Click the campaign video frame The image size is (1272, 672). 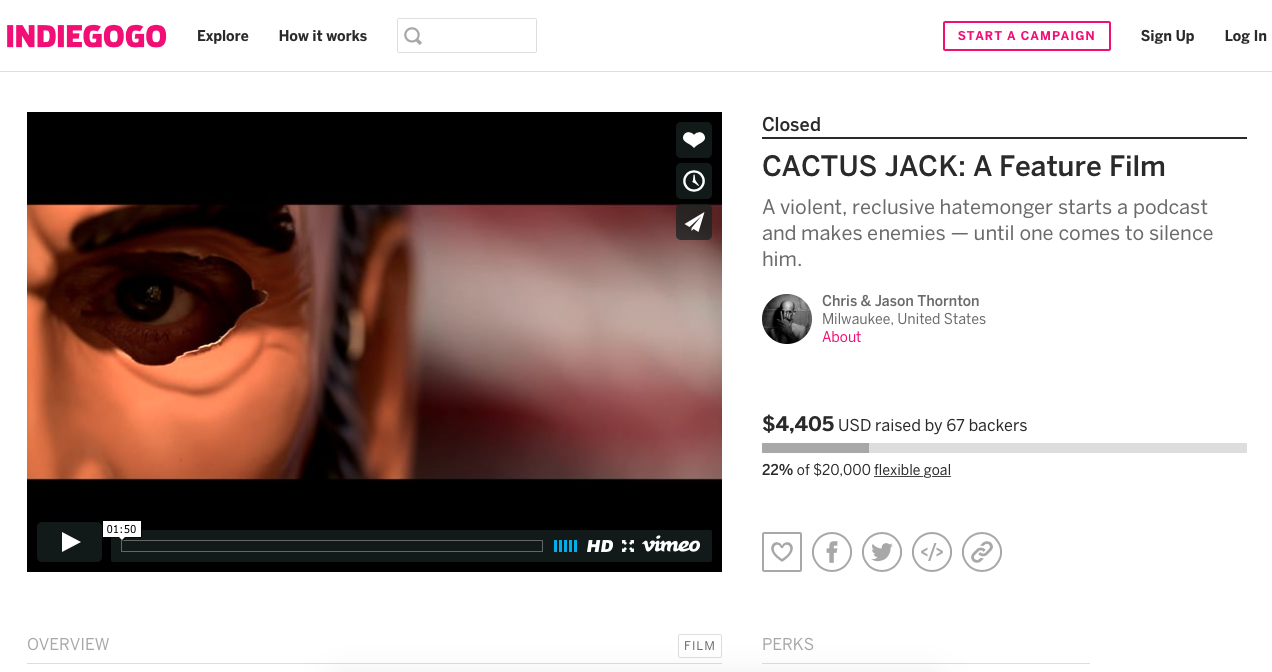pyautogui.click(x=374, y=342)
